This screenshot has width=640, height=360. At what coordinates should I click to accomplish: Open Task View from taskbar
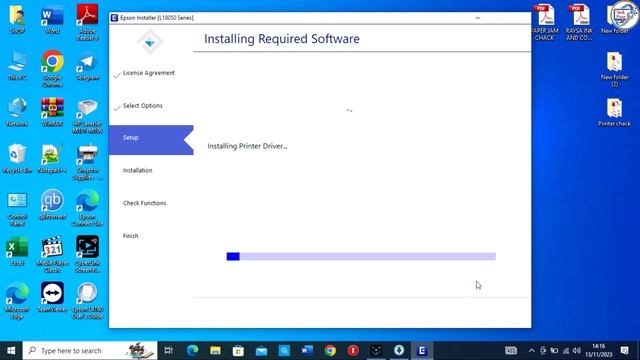click(x=169, y=351)
